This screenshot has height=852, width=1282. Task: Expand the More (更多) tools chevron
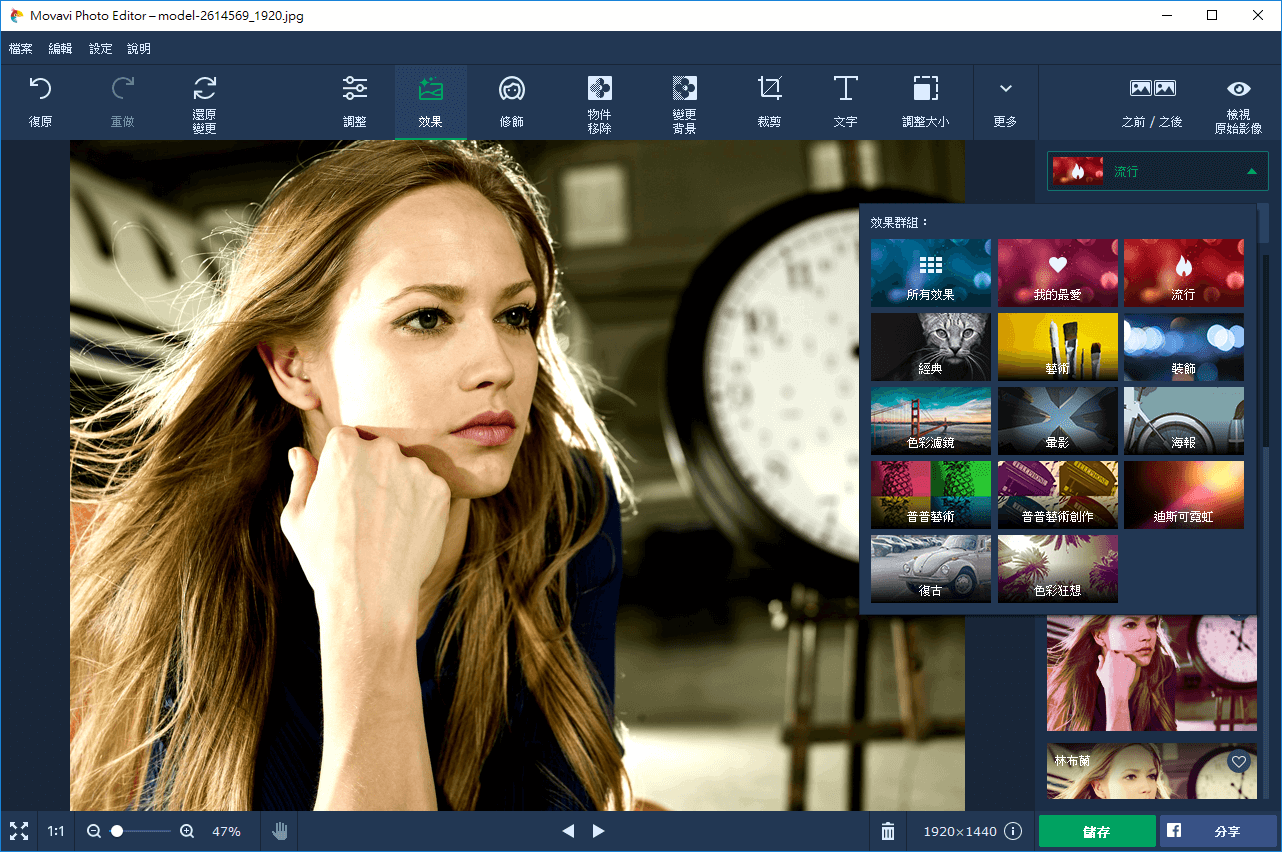(x=1005, y=90)
